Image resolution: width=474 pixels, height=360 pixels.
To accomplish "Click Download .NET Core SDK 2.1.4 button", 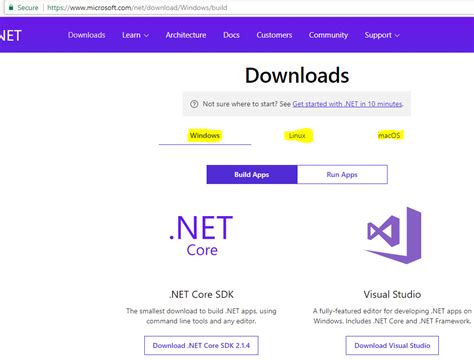I will (x=201, y=345).
